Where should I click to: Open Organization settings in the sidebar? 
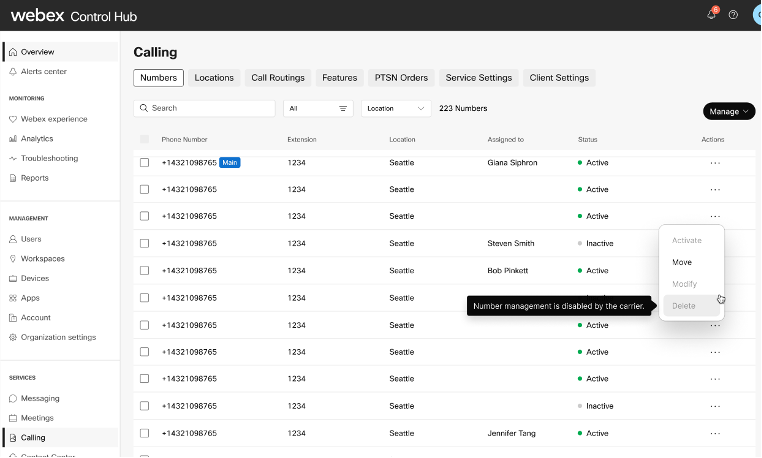click(x=58, y=337)
